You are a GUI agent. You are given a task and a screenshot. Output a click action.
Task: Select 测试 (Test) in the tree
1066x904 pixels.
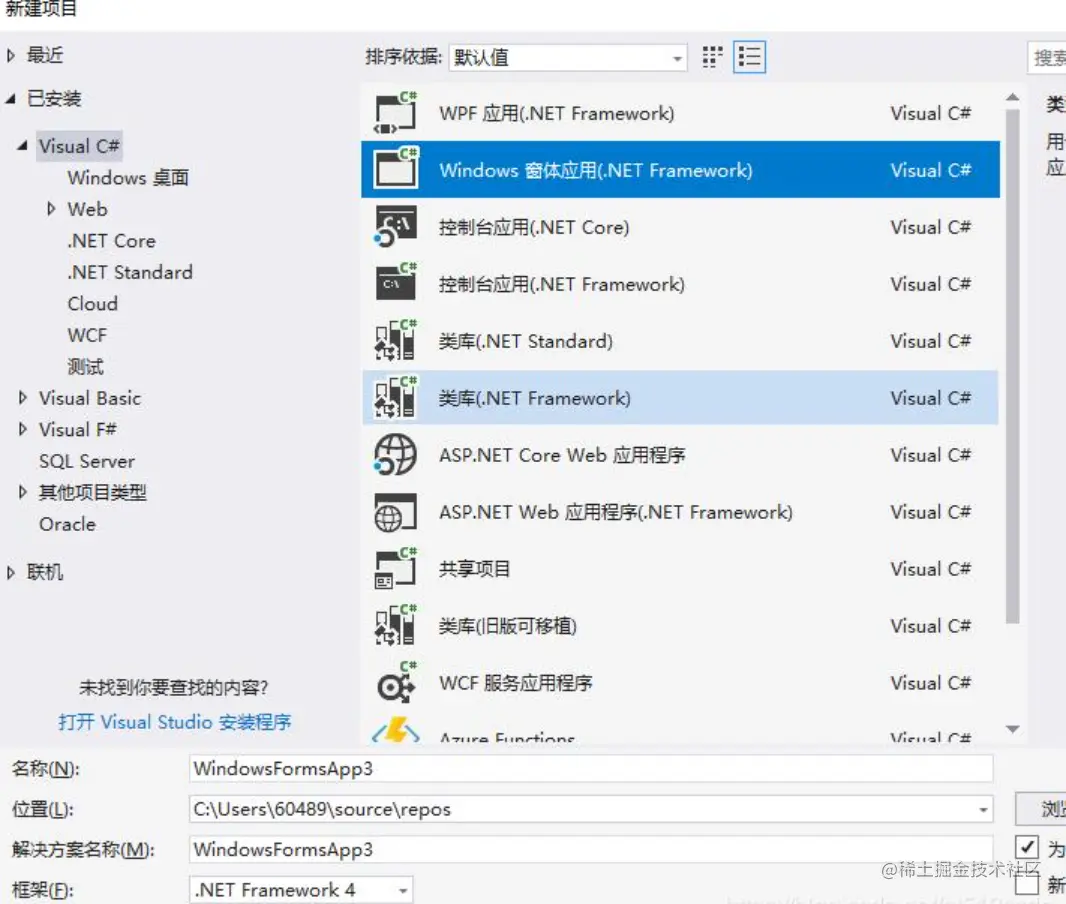tap(86, 367)
